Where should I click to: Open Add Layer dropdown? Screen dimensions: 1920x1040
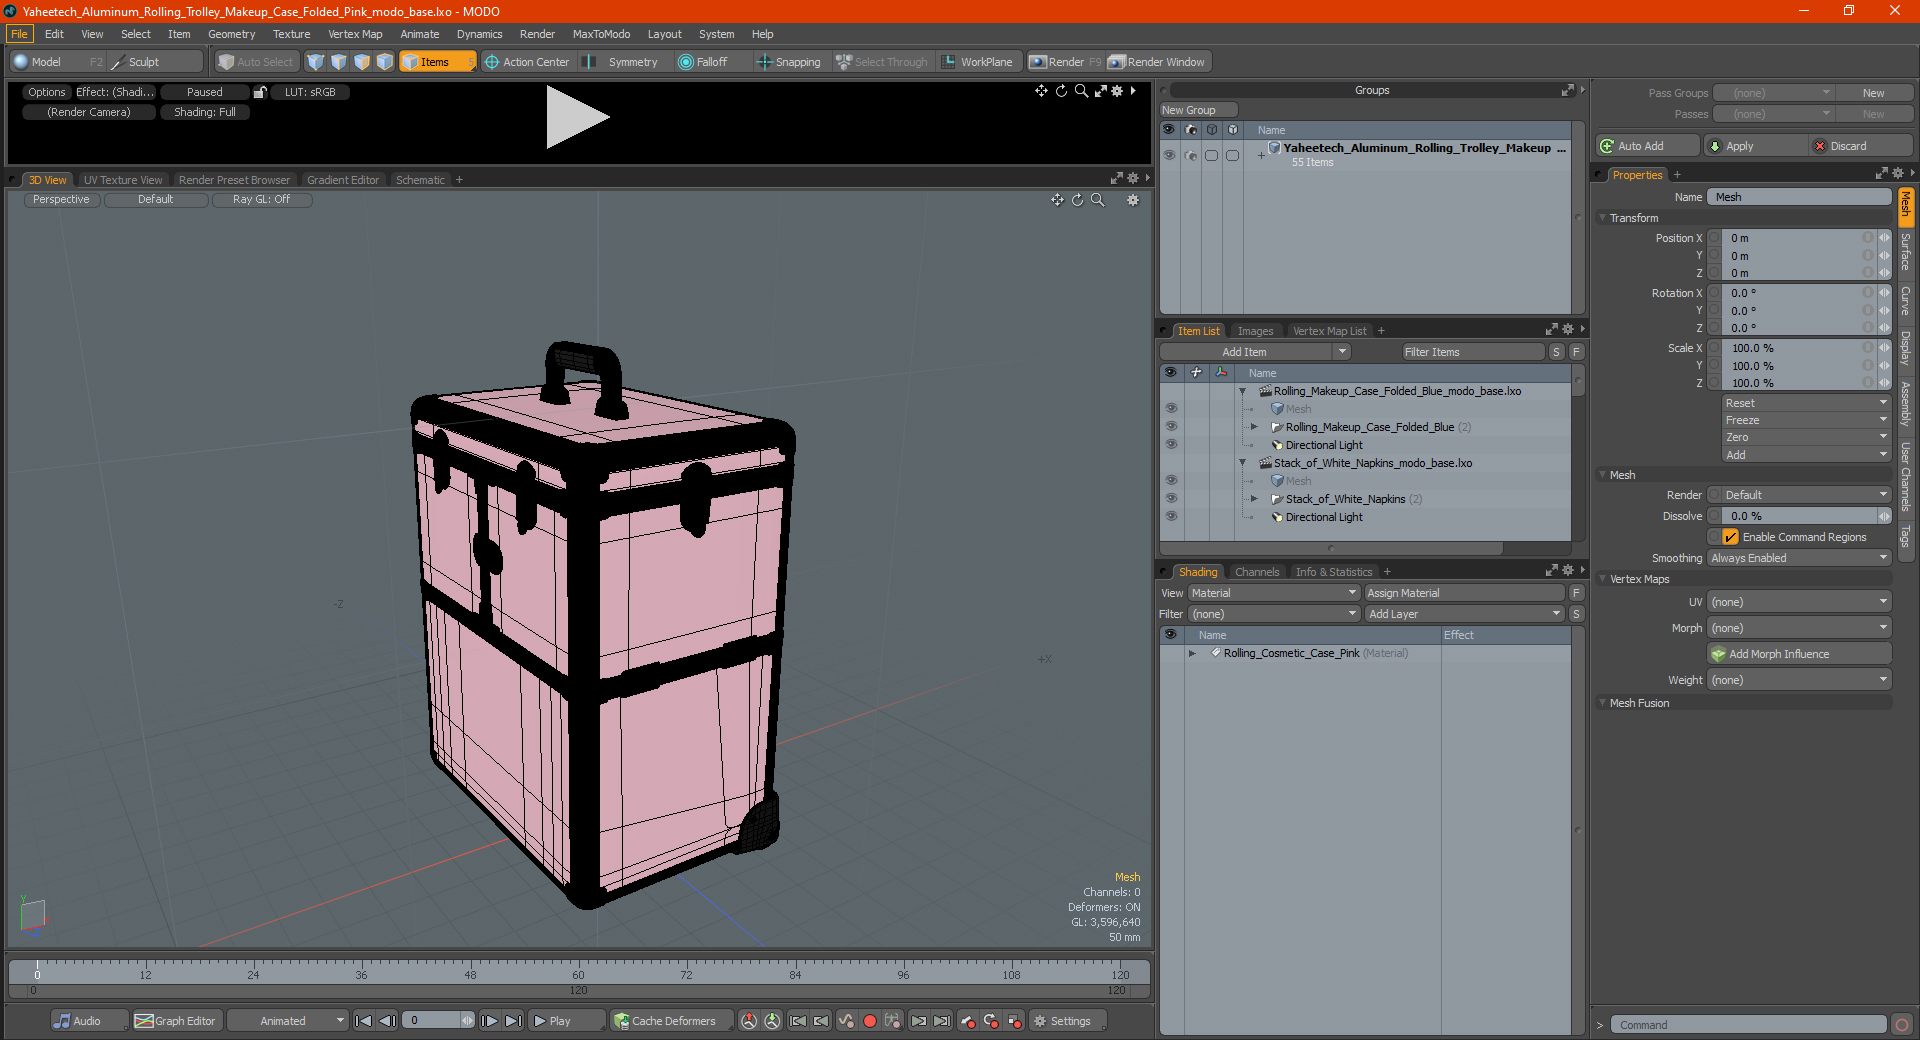tap(1464, 614)
